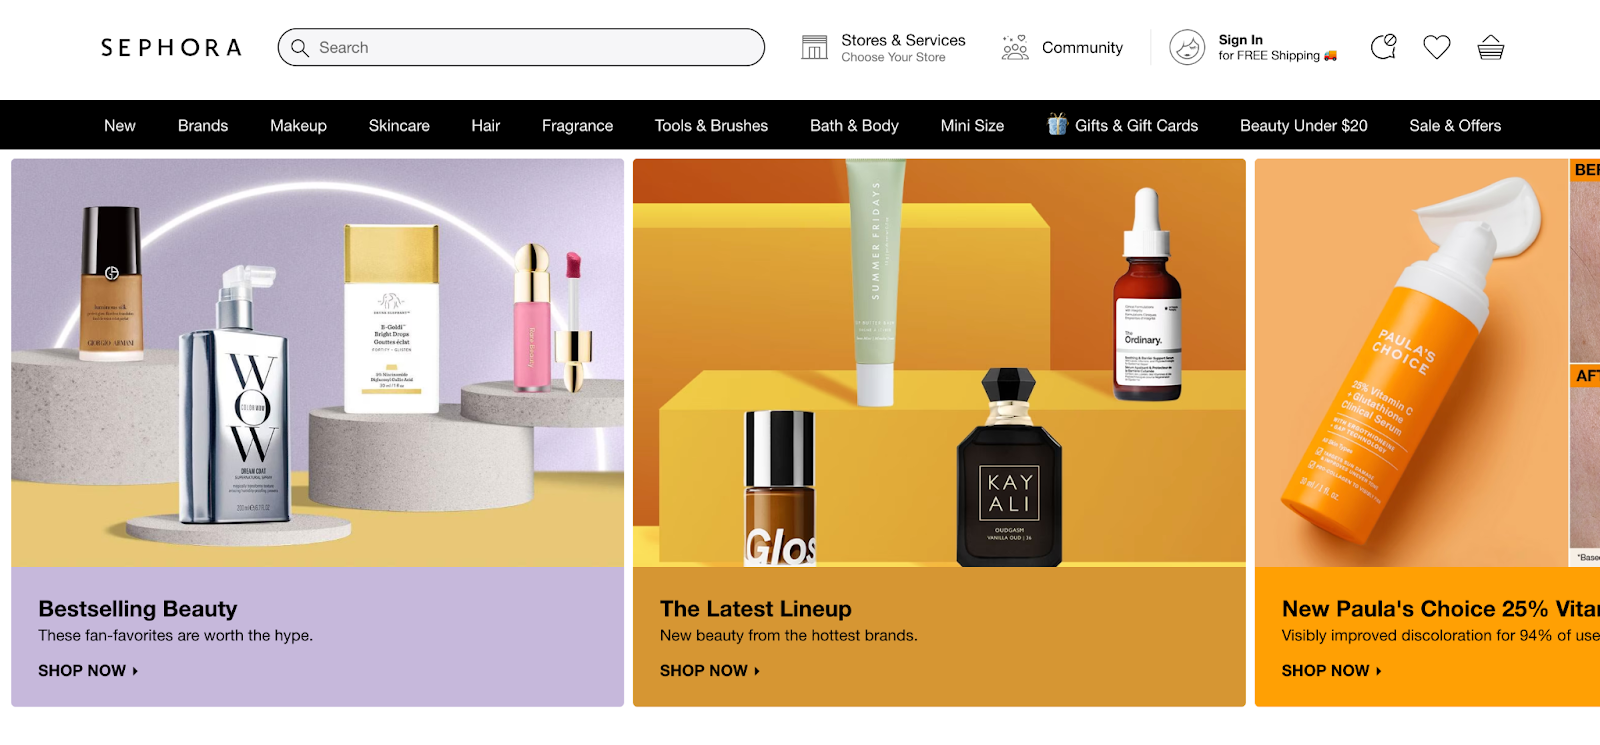
Task: Click 'Choose Your Store' text
Action: [x=893, y=58]
